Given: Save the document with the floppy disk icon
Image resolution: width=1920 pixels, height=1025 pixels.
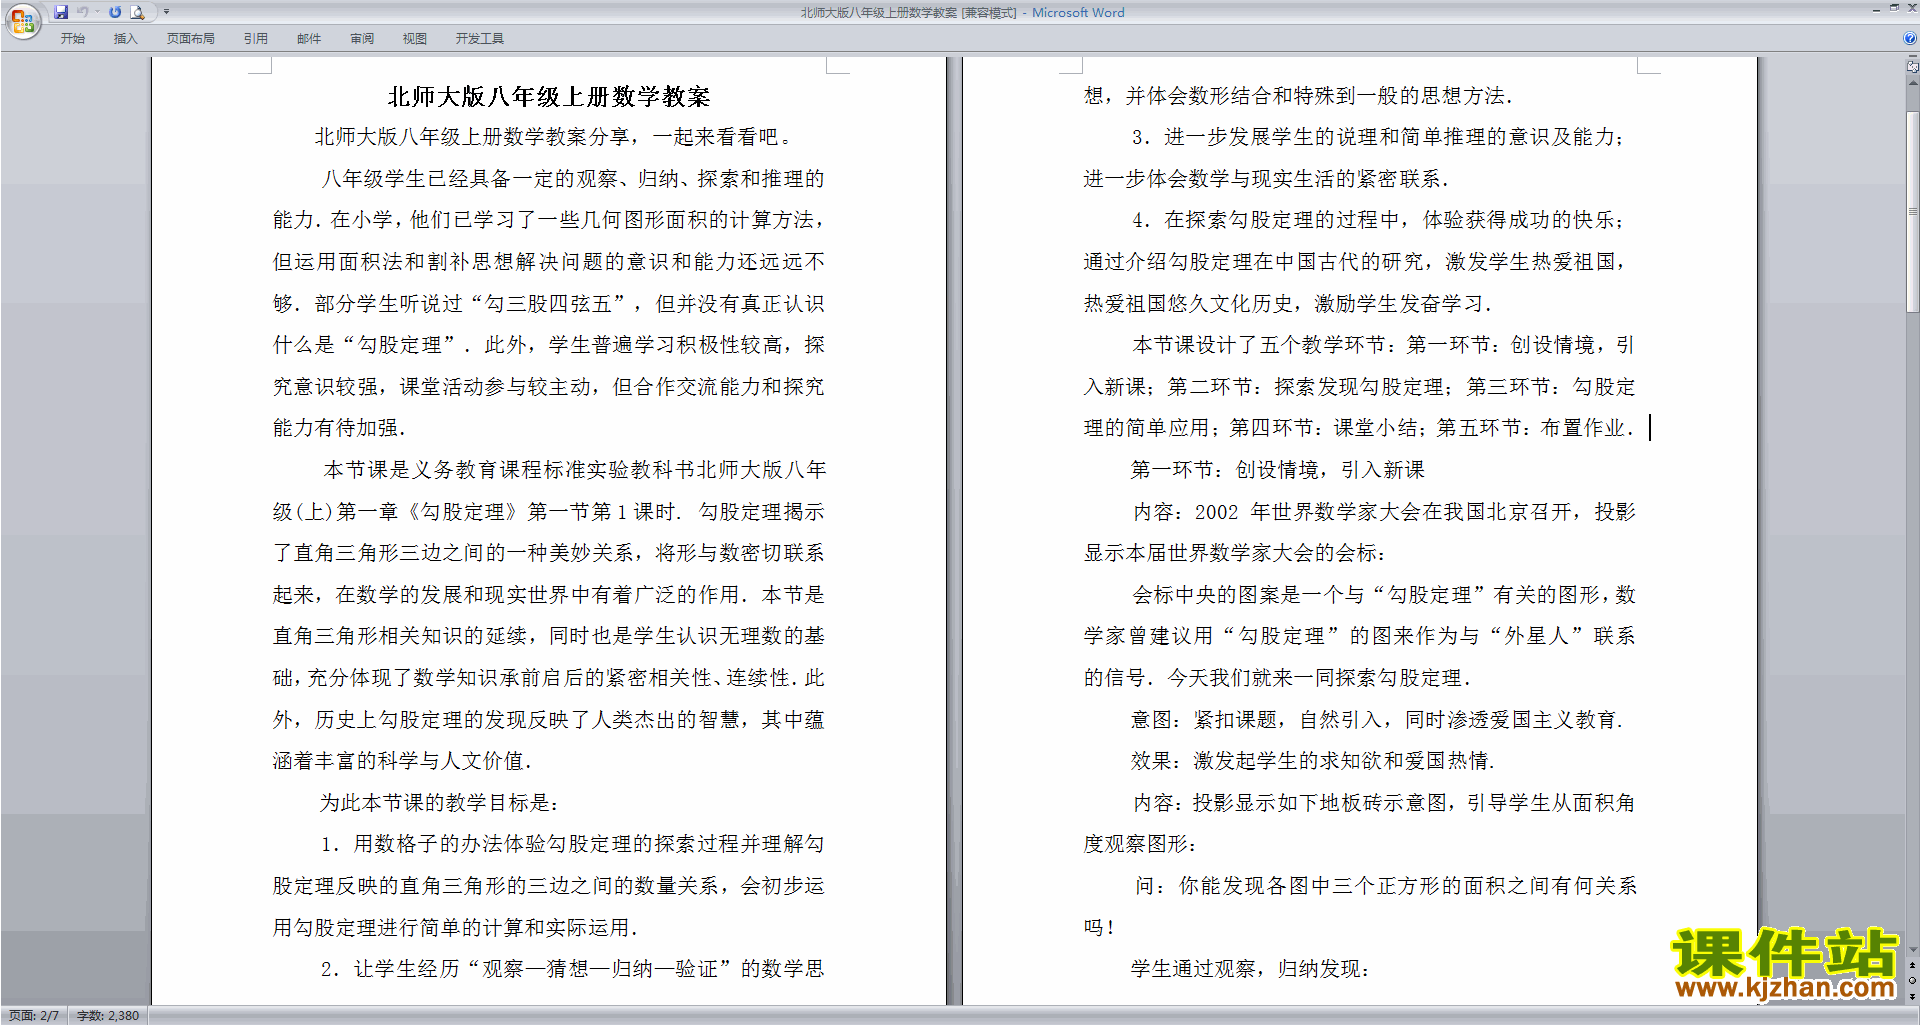Looking at the screenshot, I should 61,12.
